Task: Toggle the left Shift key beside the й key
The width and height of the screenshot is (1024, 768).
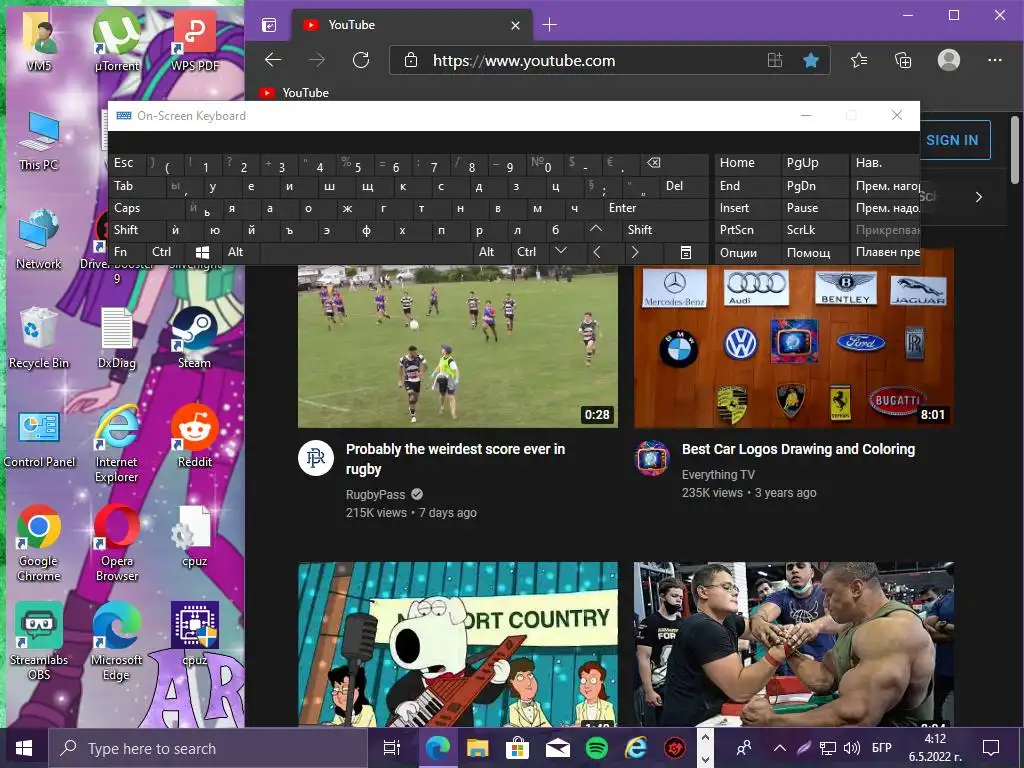Action: click(x=136, y=231)
